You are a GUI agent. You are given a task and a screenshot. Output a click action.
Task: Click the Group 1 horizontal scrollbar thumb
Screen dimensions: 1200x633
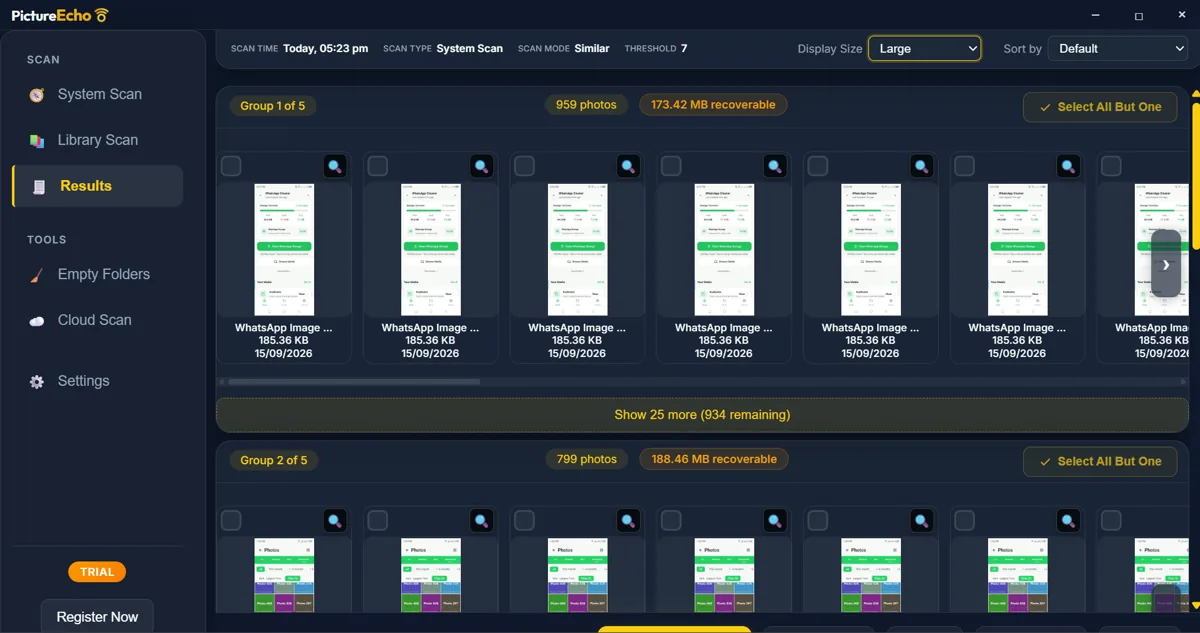pos(354,381)
